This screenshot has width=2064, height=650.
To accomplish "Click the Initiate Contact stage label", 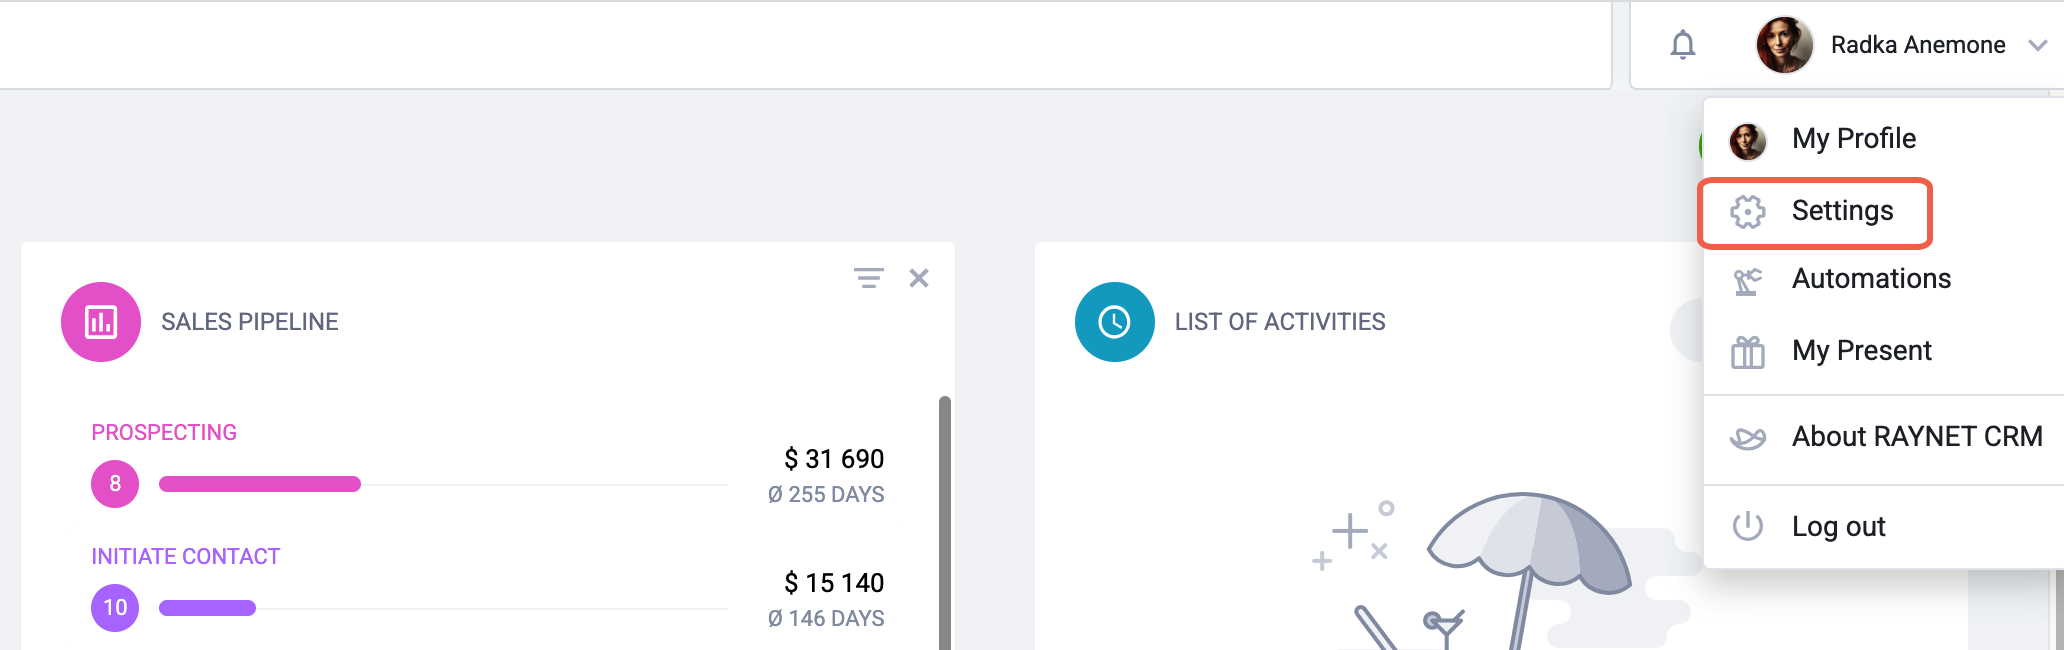I will click(186, 557).
